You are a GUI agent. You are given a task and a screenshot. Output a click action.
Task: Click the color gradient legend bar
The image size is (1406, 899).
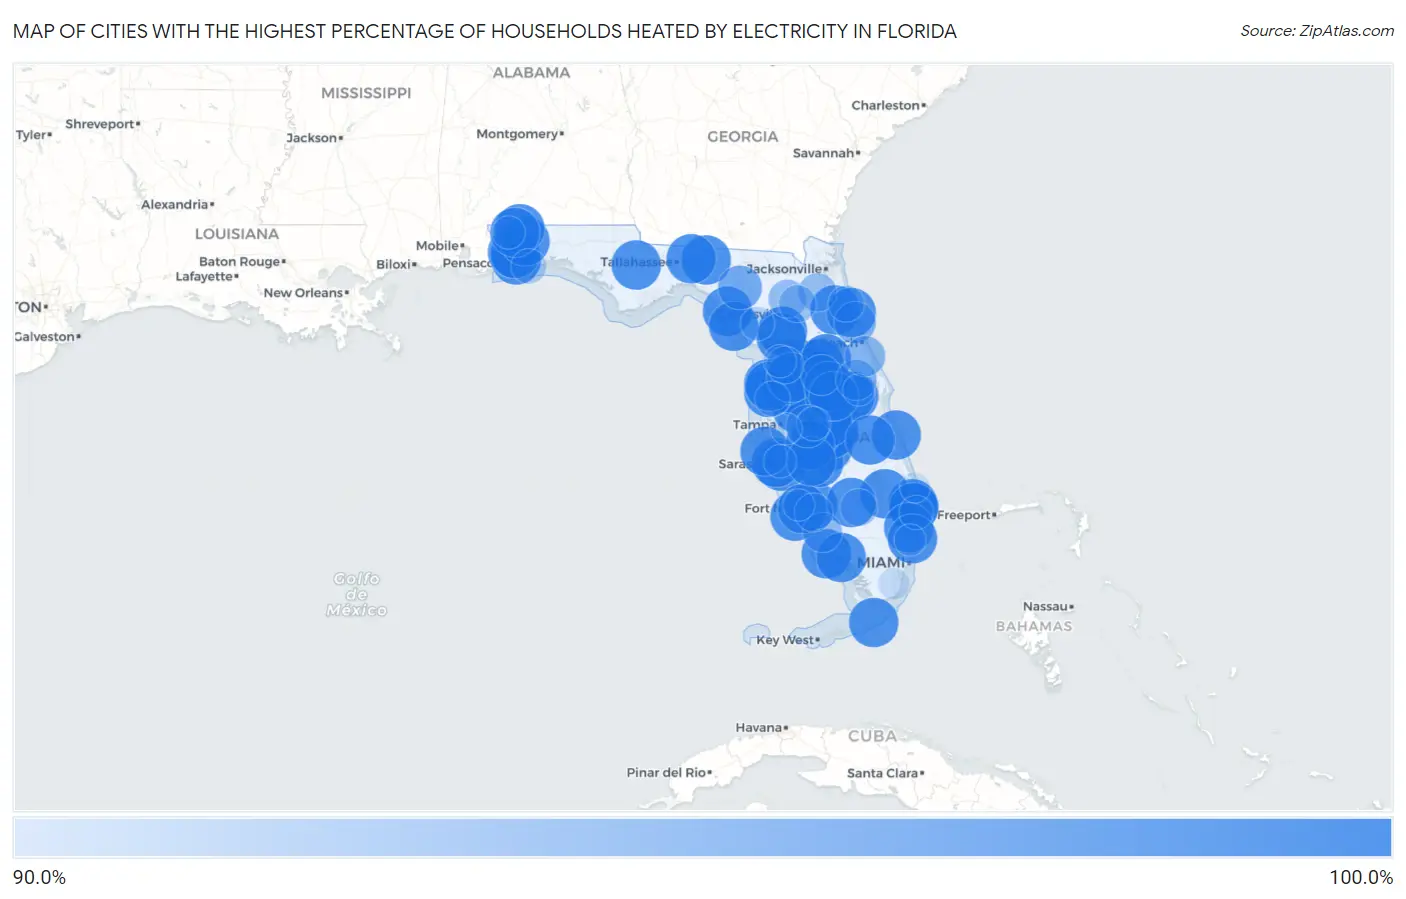(x=702, y=838)
